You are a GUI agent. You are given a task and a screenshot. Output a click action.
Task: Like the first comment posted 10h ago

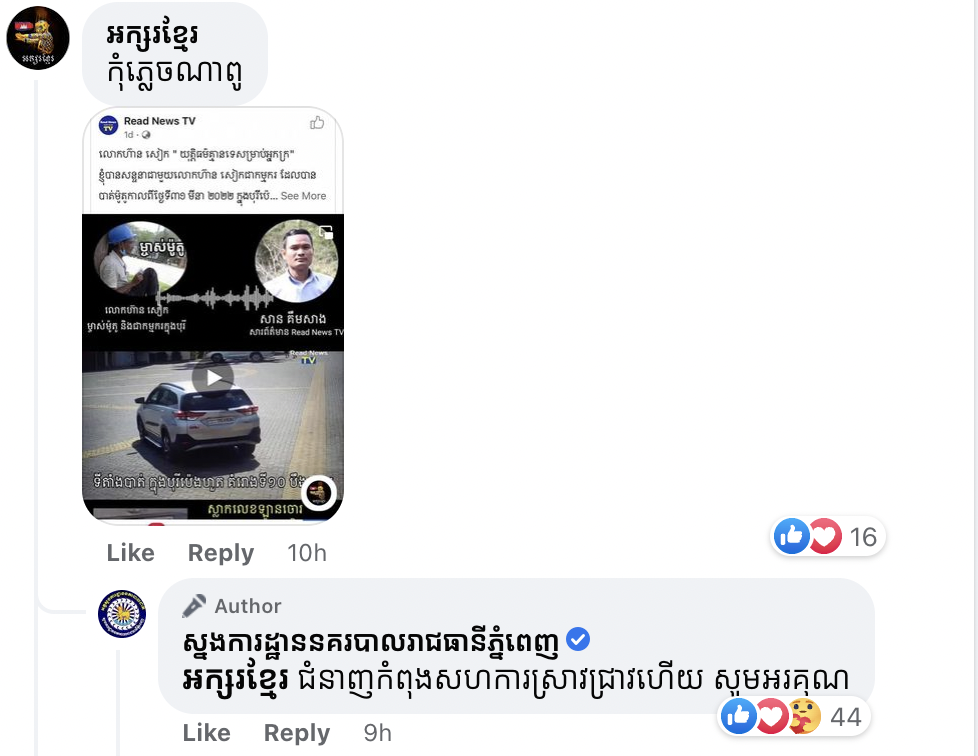(130, 553)
